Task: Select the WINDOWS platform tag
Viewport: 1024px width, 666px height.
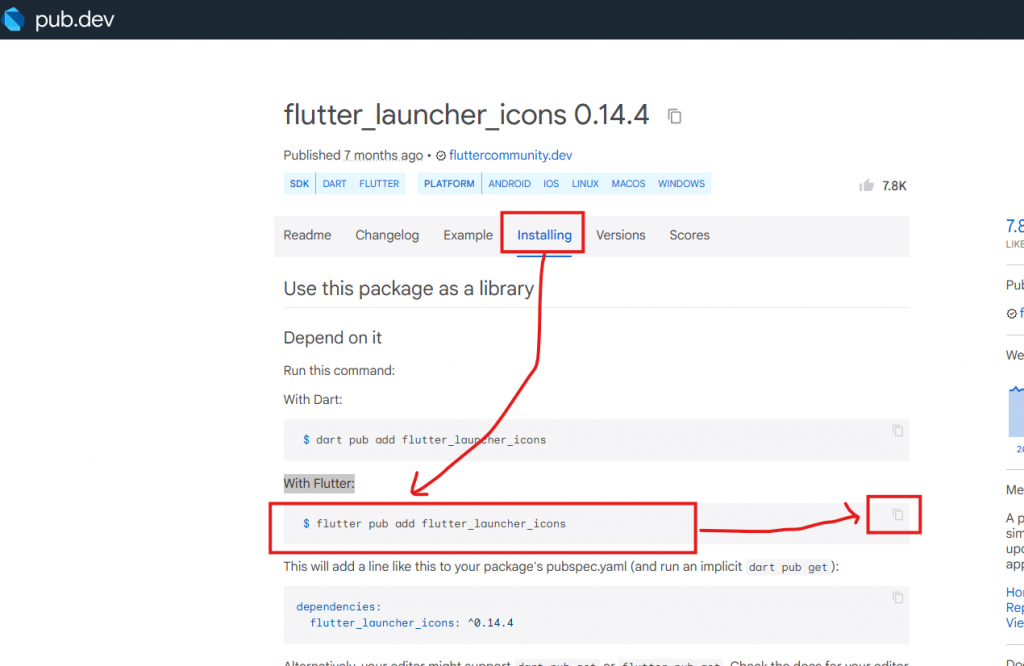Action: [681, 184]
